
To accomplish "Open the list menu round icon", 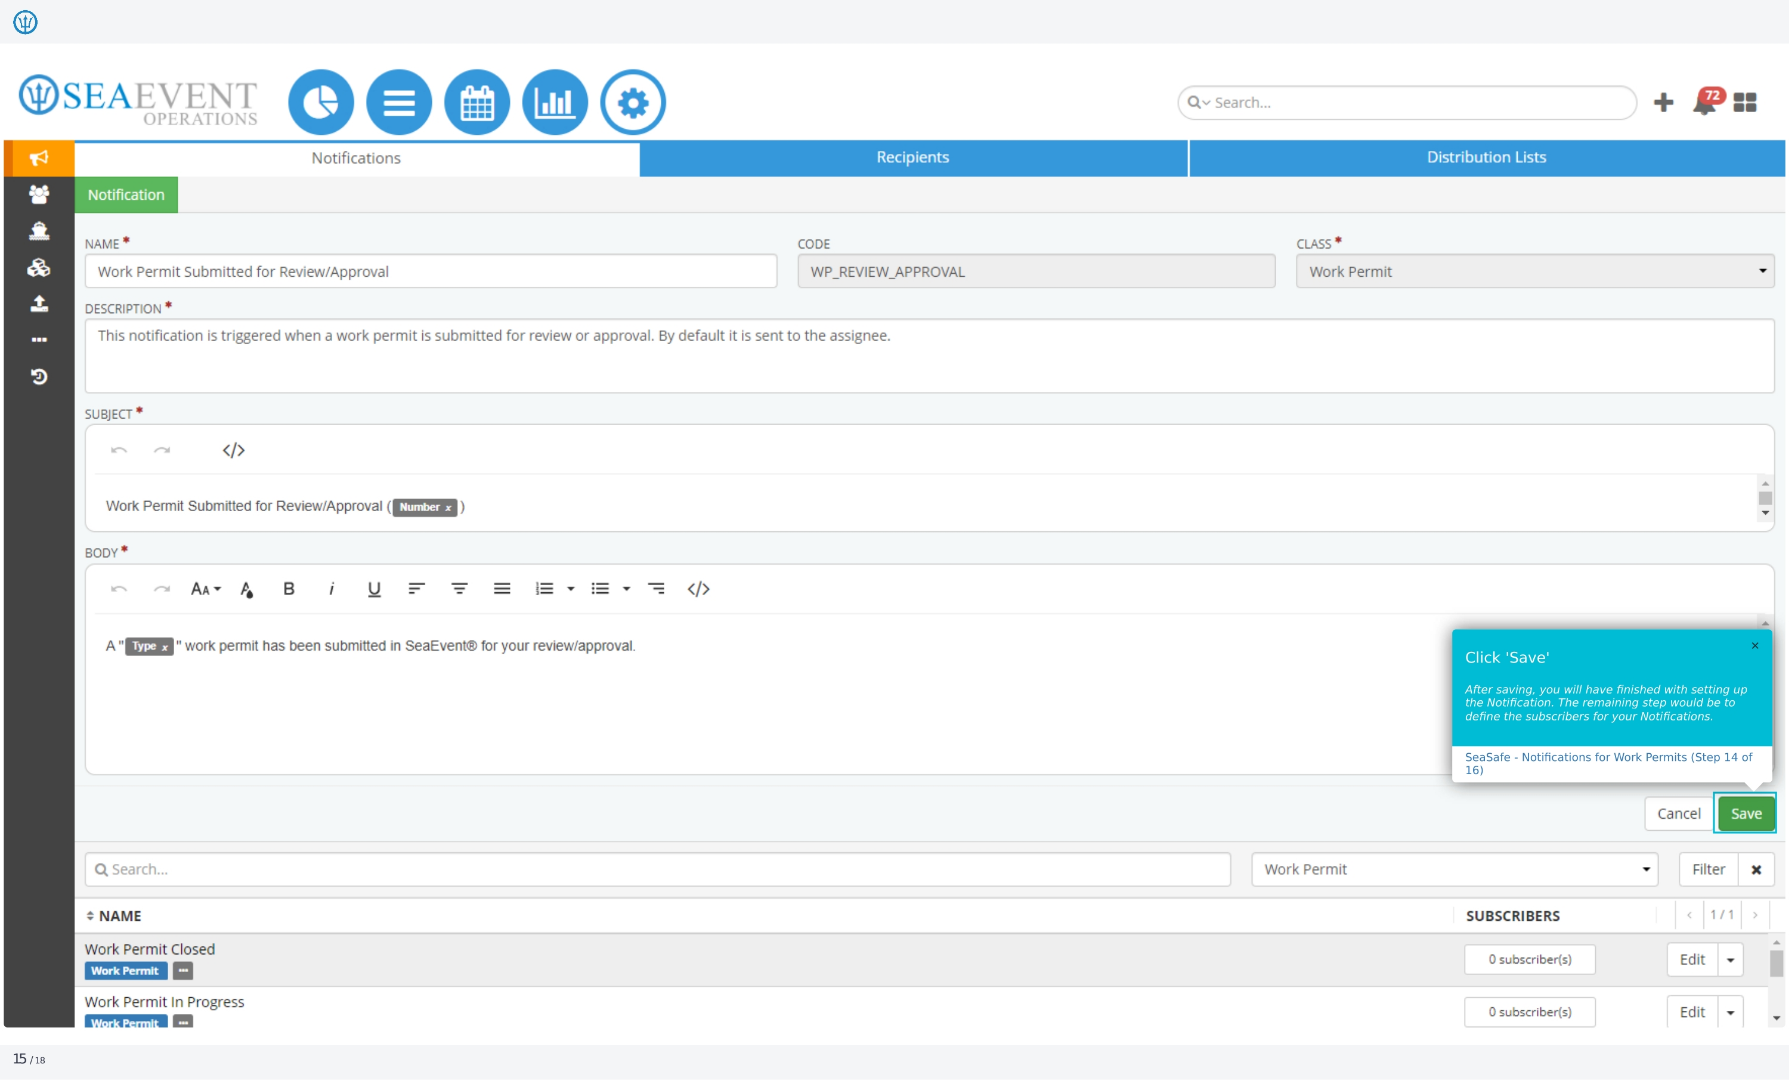I will [x=399, y=102].
